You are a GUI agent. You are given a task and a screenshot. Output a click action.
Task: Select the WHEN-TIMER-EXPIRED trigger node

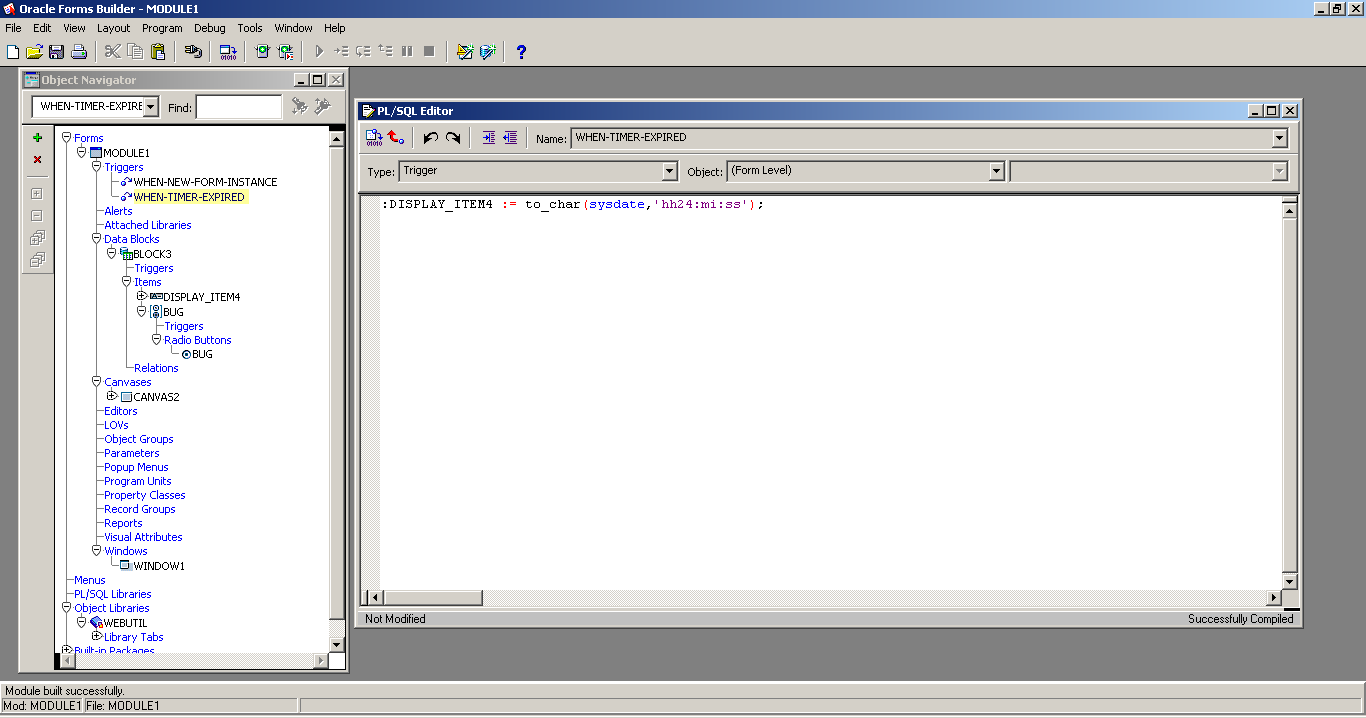tap(189, 197)
